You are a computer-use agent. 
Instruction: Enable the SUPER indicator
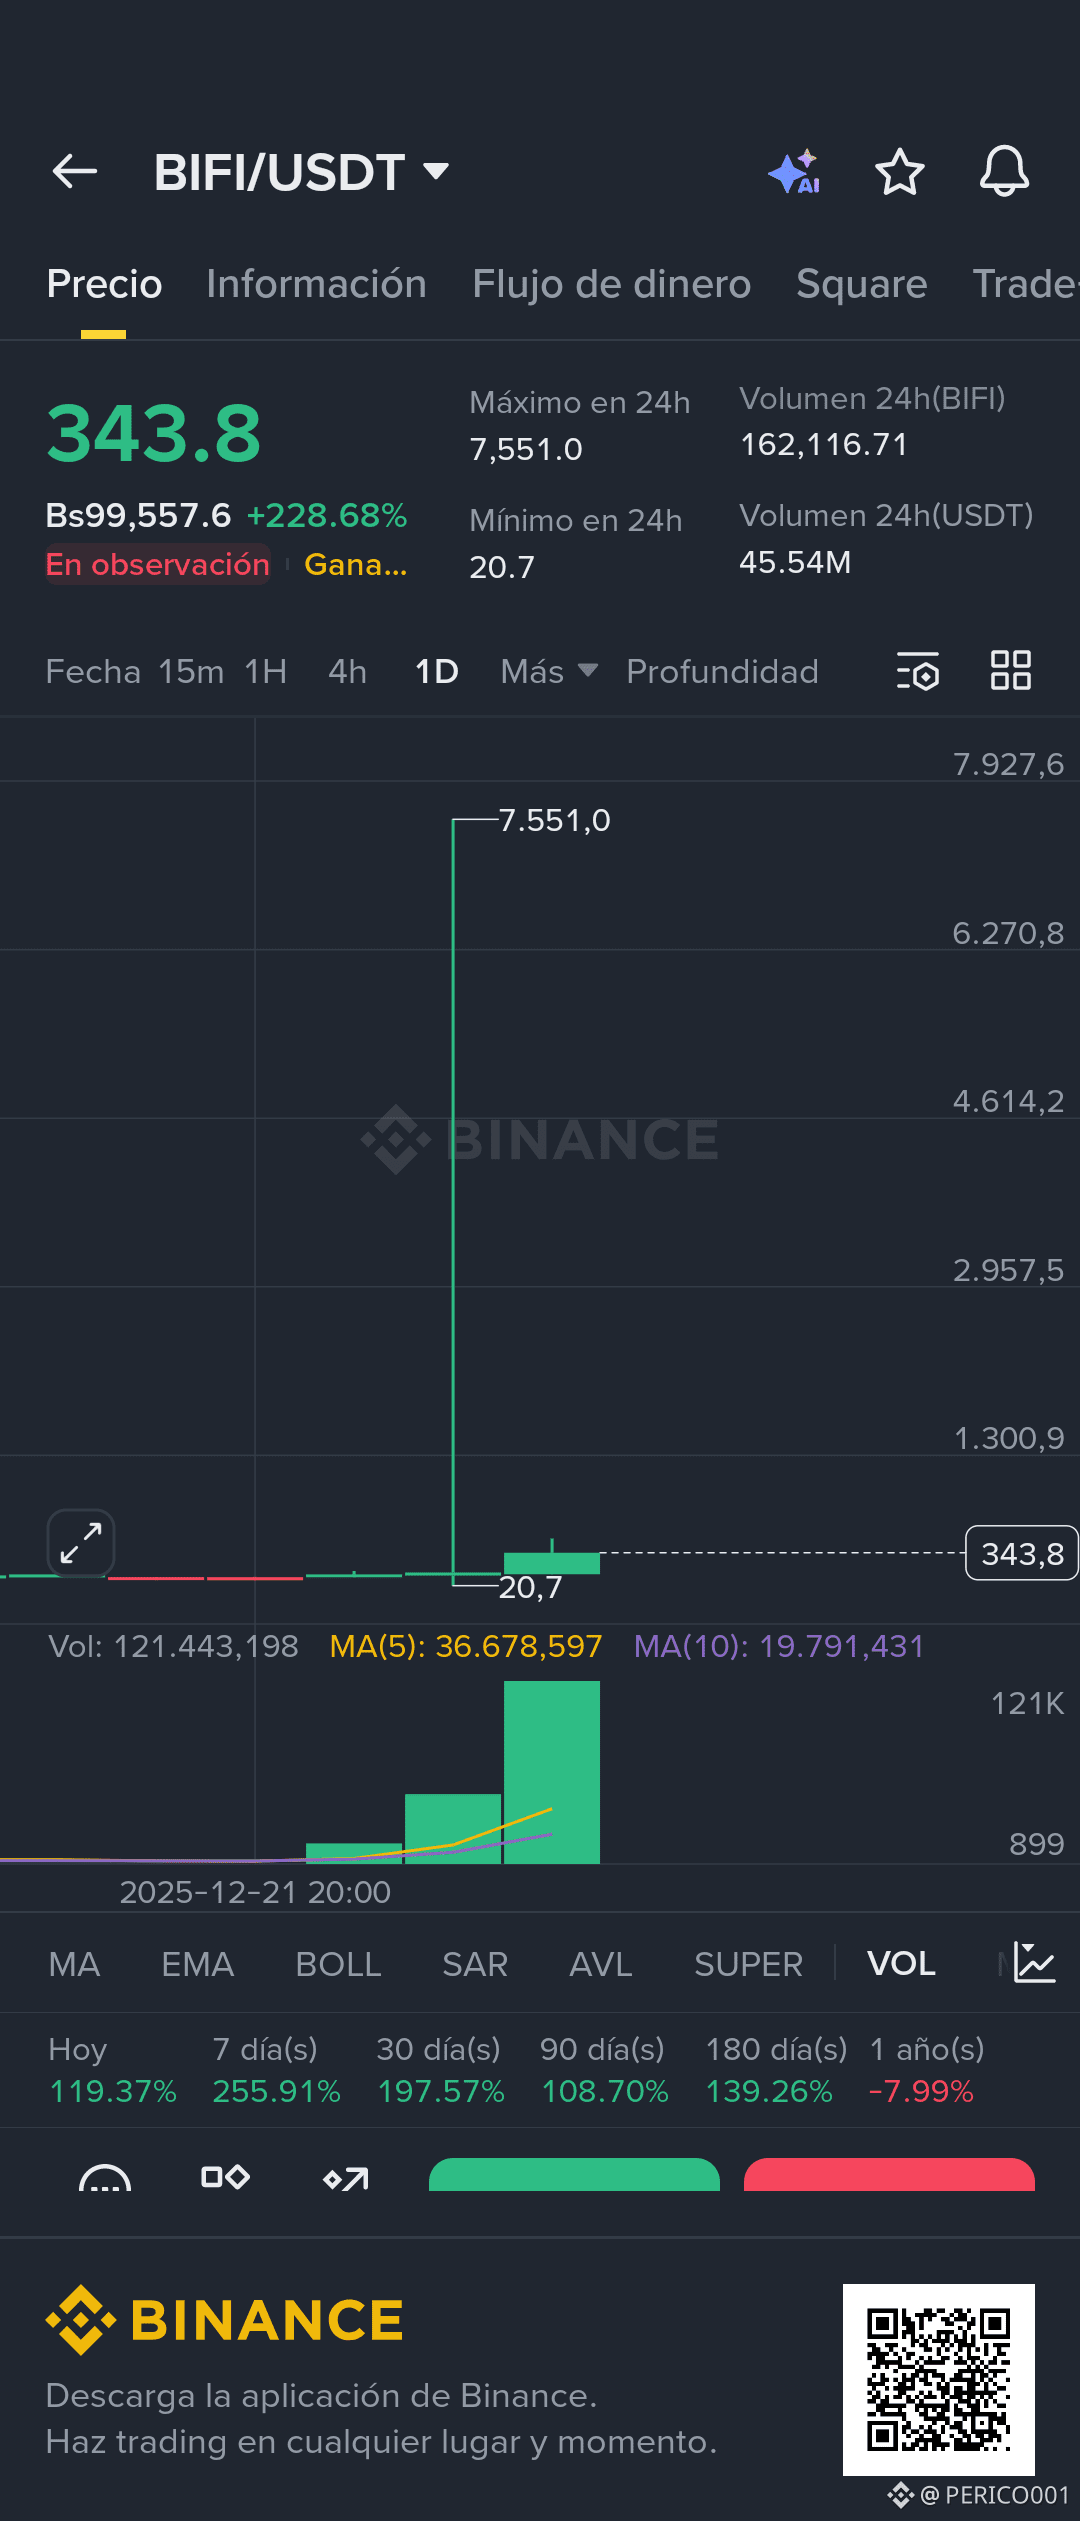click(748, 1964)
